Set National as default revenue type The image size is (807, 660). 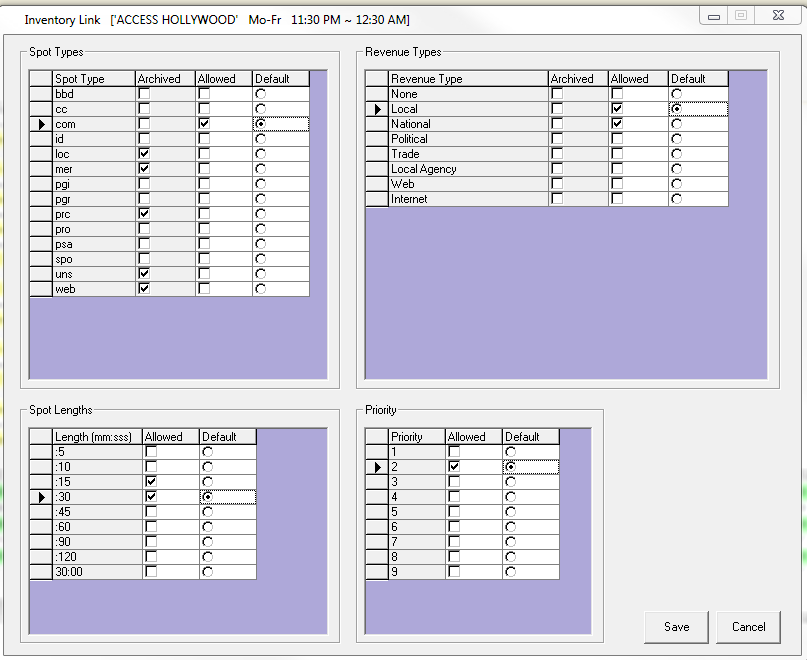coord(677,124)
